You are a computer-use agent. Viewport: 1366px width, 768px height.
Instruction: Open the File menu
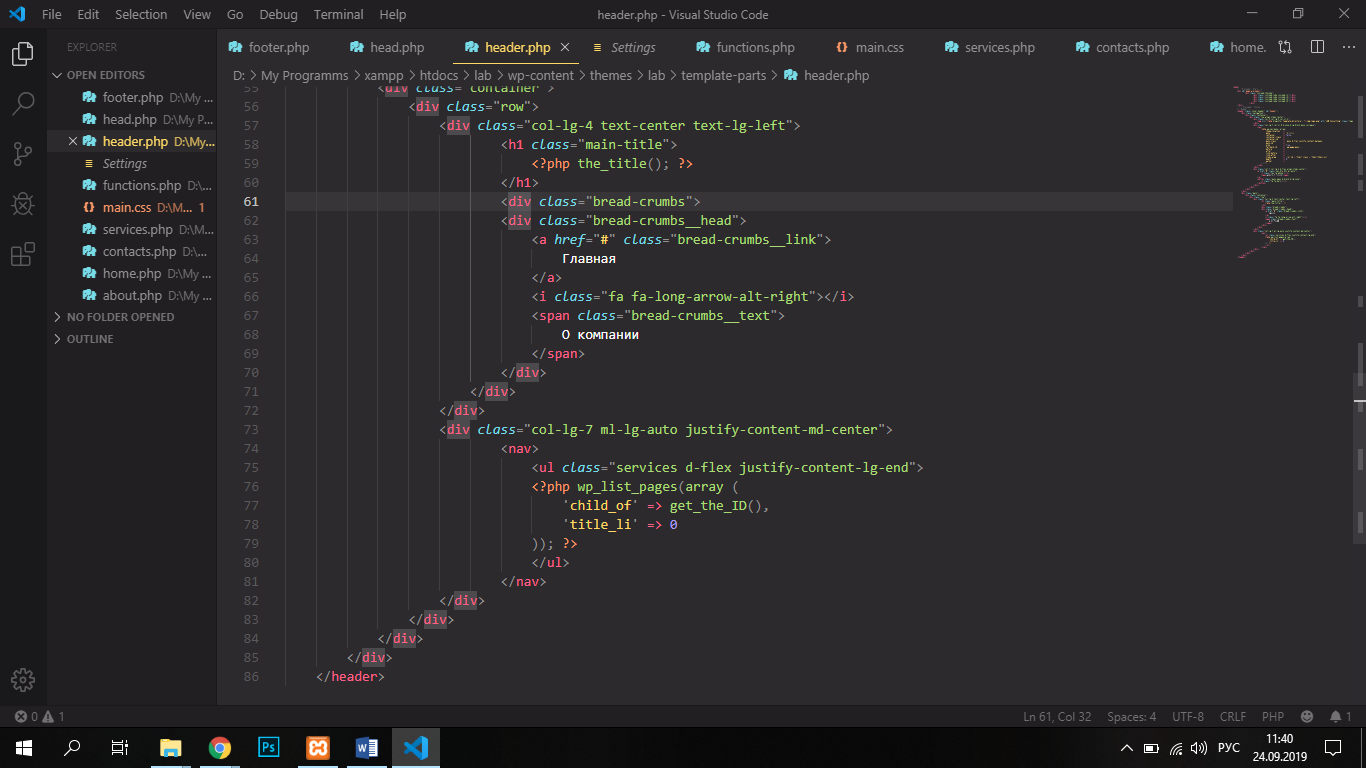[x=52, y=14]
